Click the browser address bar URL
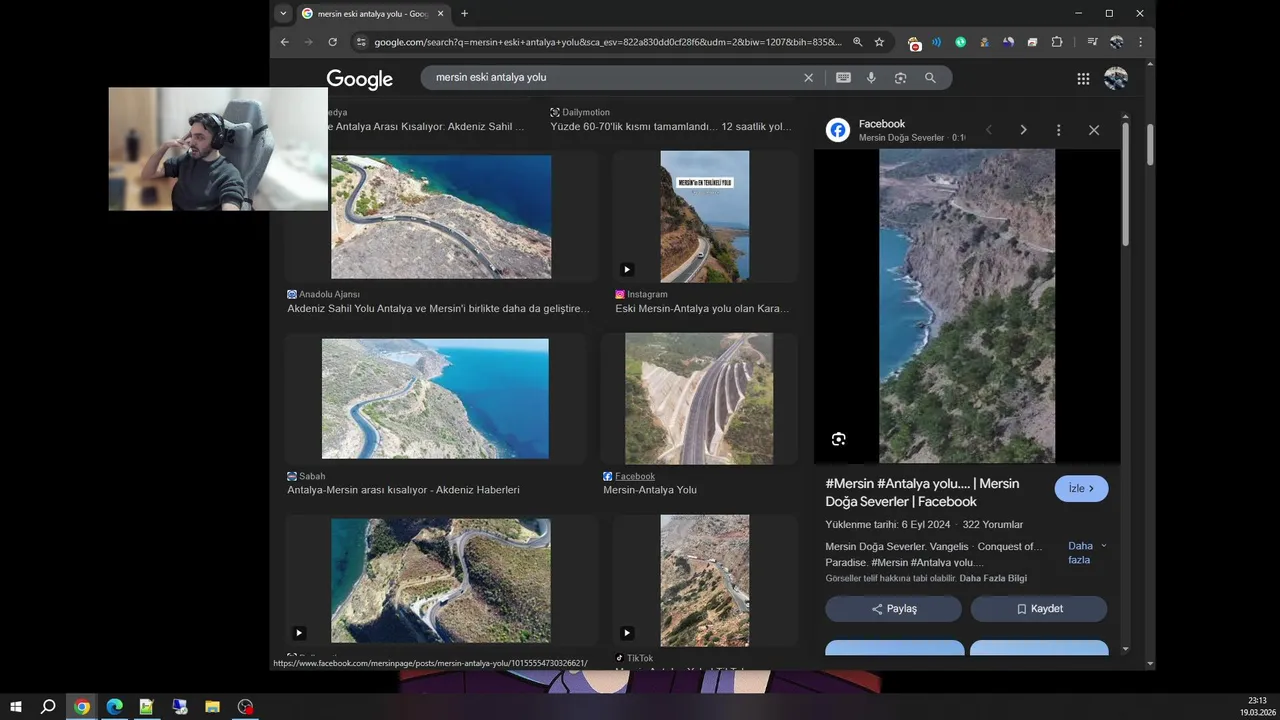 coord(608,42)
